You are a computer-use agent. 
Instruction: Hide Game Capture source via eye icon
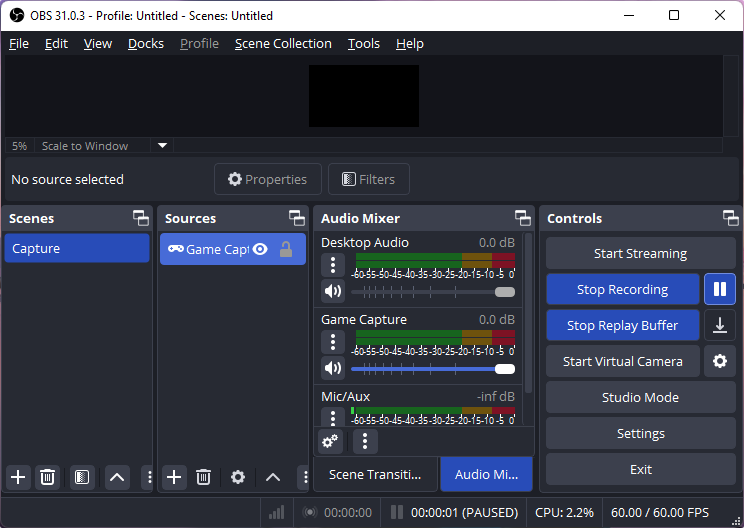260,249
